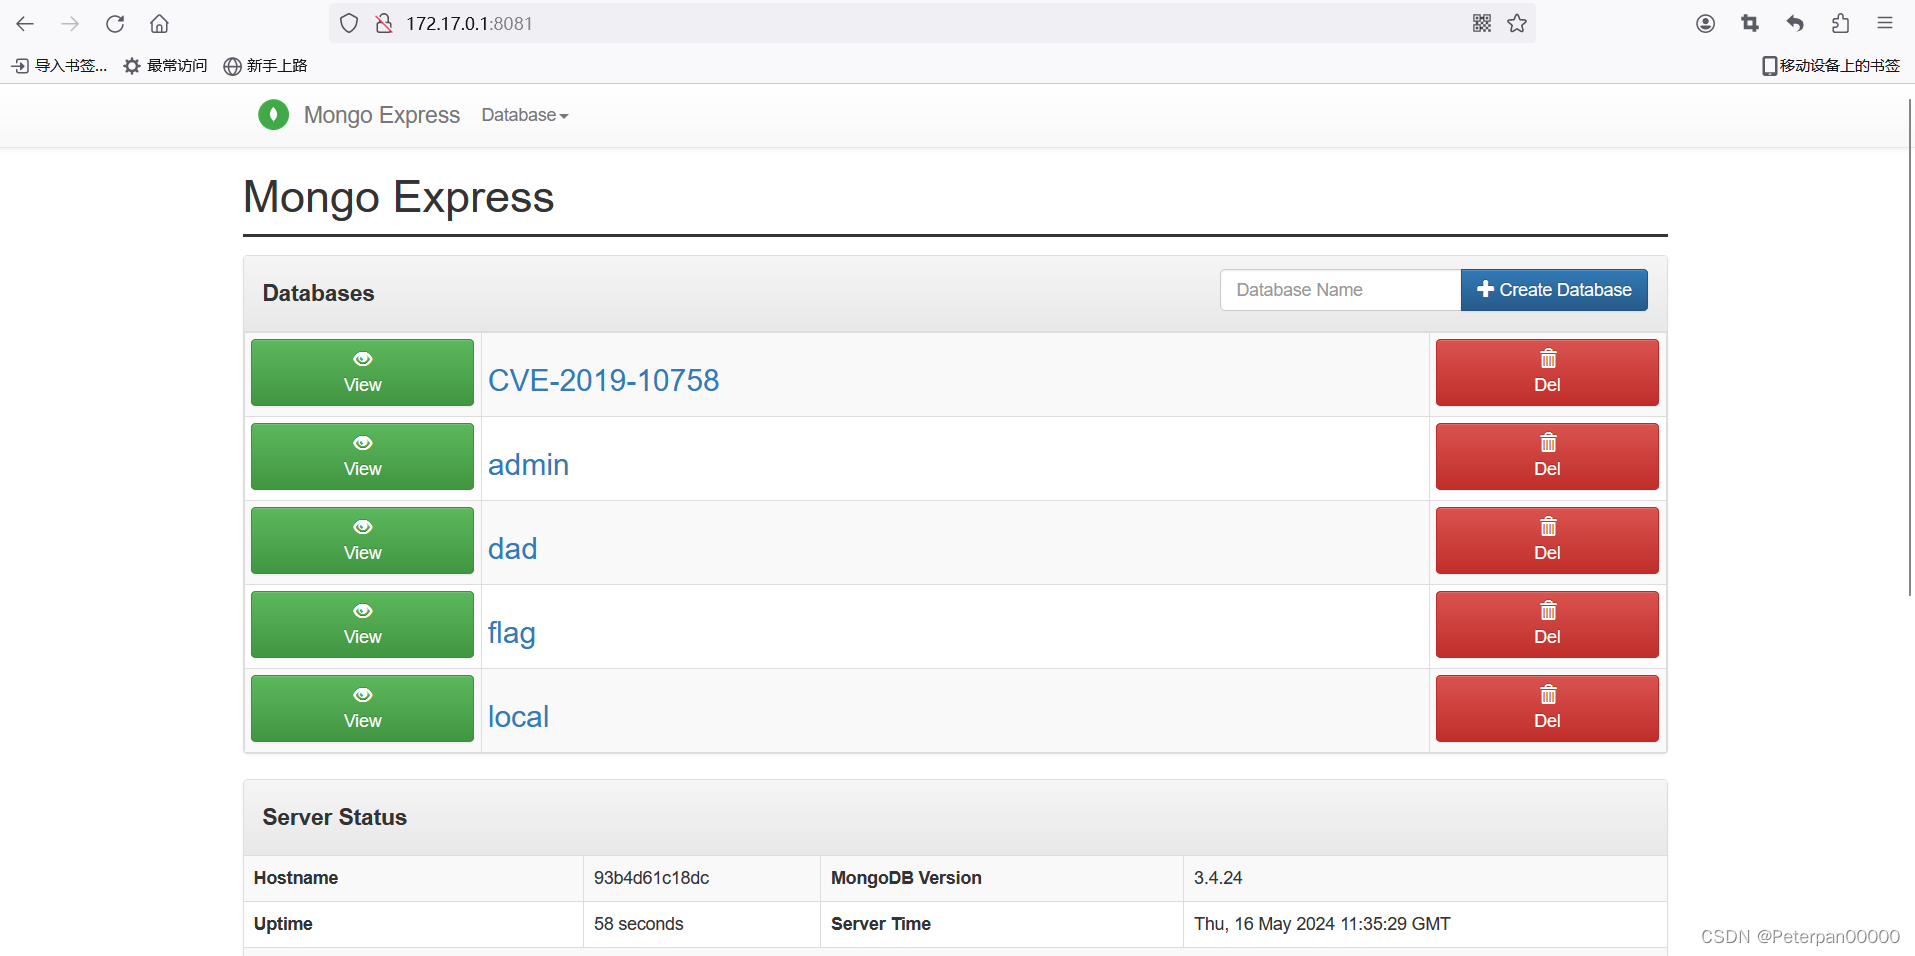
Task: Open 移动设备上的书签 folder
Action: [1831, 66]
